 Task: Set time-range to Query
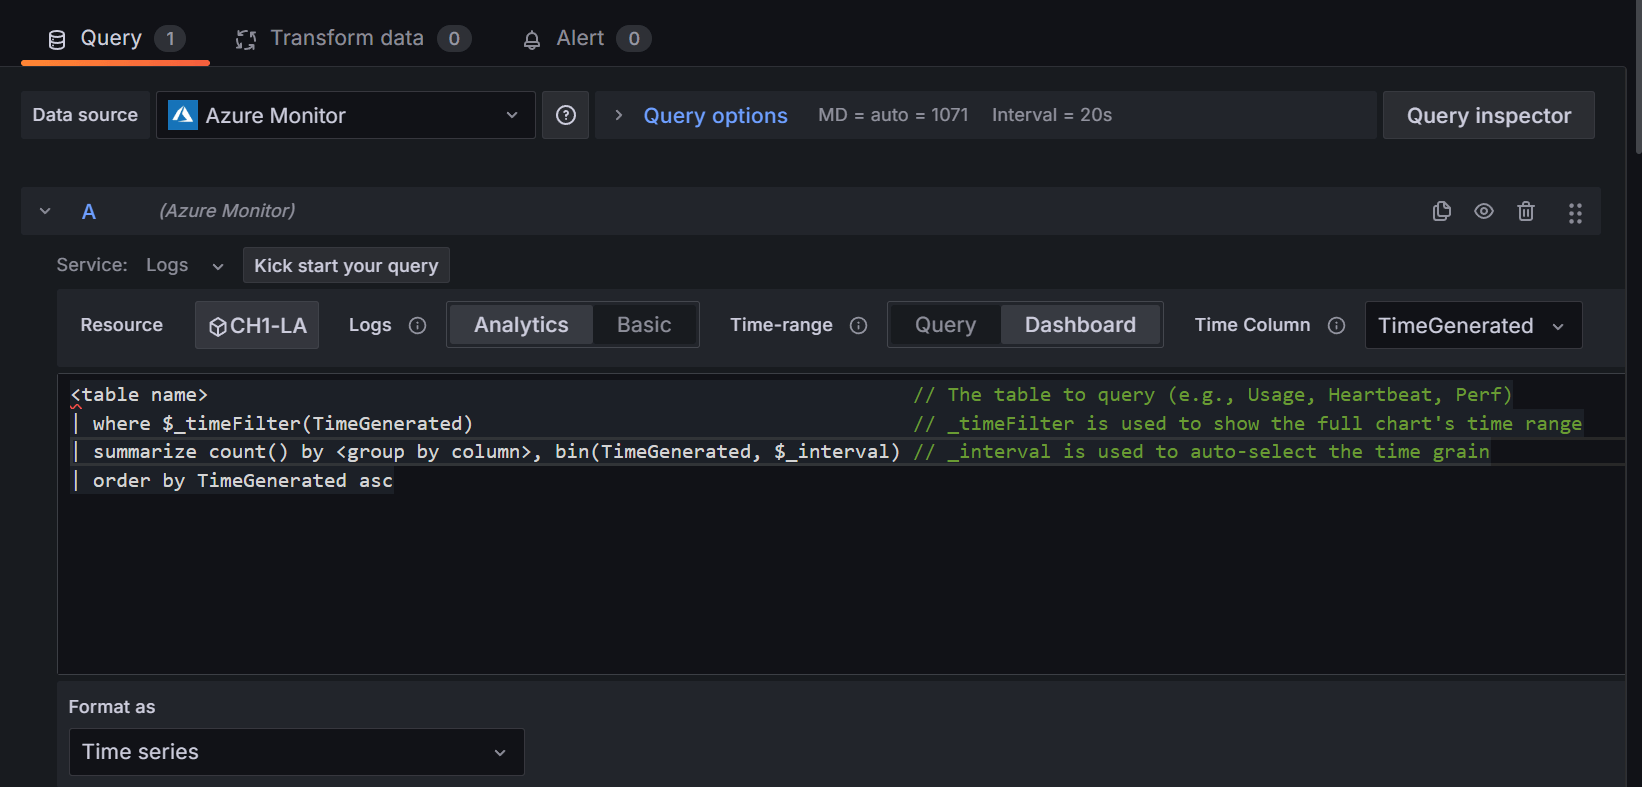[944, 325]
